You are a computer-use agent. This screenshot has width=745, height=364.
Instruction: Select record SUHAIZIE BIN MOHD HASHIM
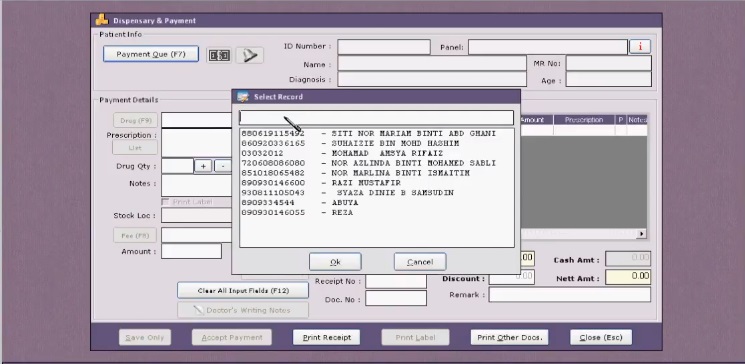click(x=376, y=143)
